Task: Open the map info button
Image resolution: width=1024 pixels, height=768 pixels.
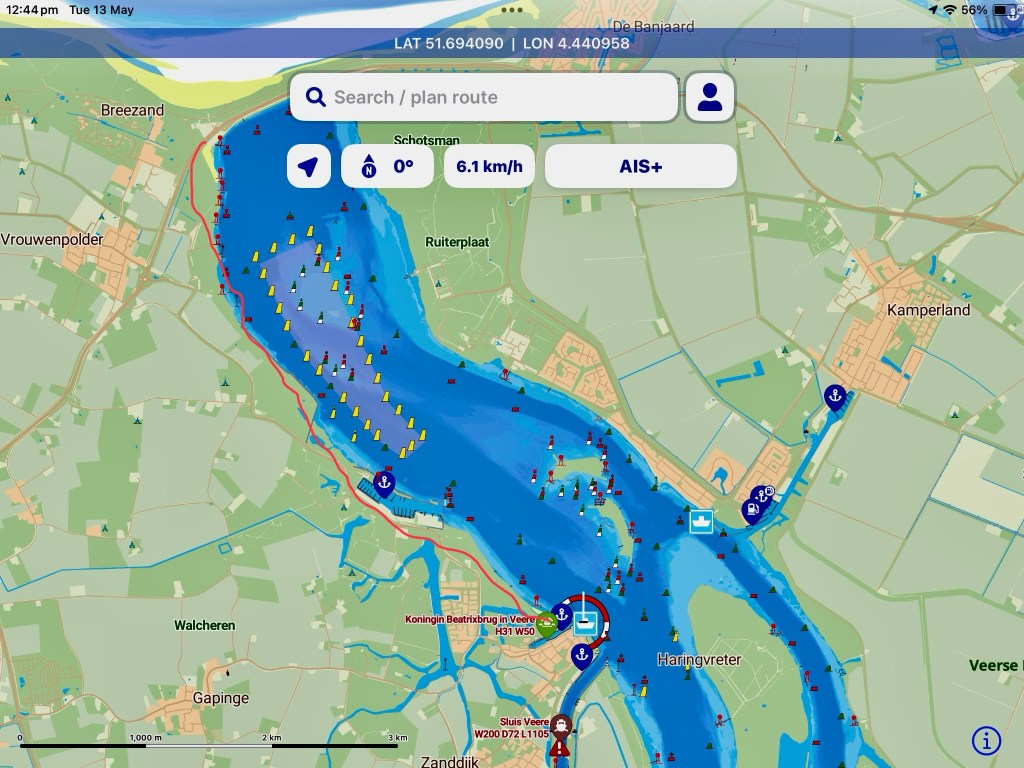Action: point(986,740)
